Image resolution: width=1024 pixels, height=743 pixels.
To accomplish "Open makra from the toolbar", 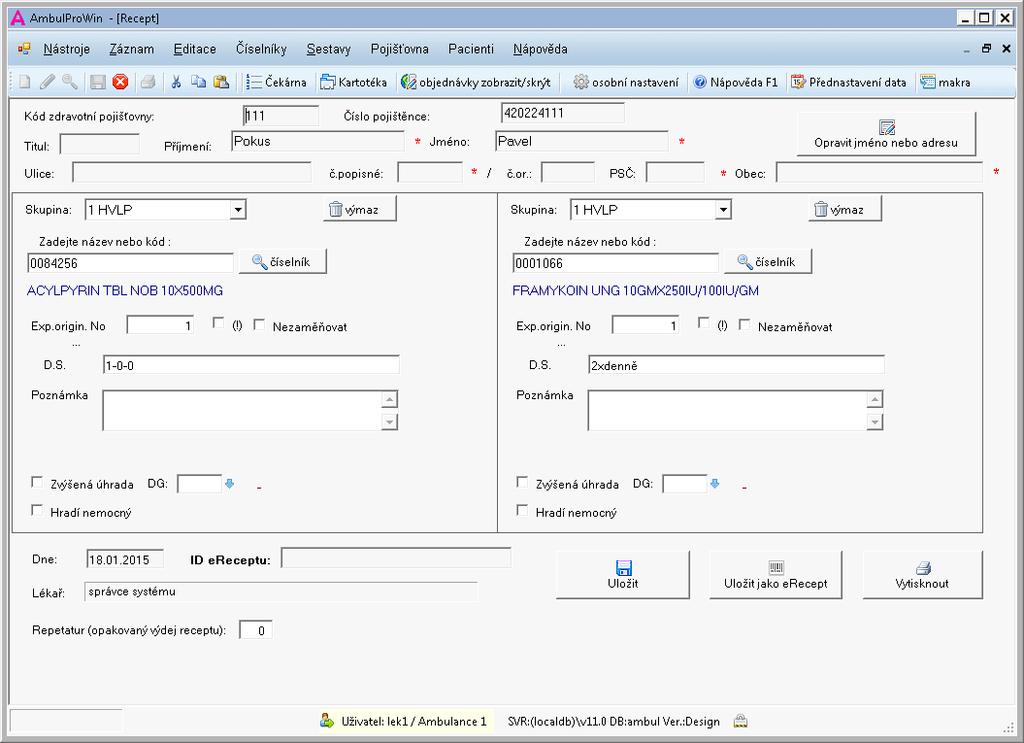I will pos(945,82).
